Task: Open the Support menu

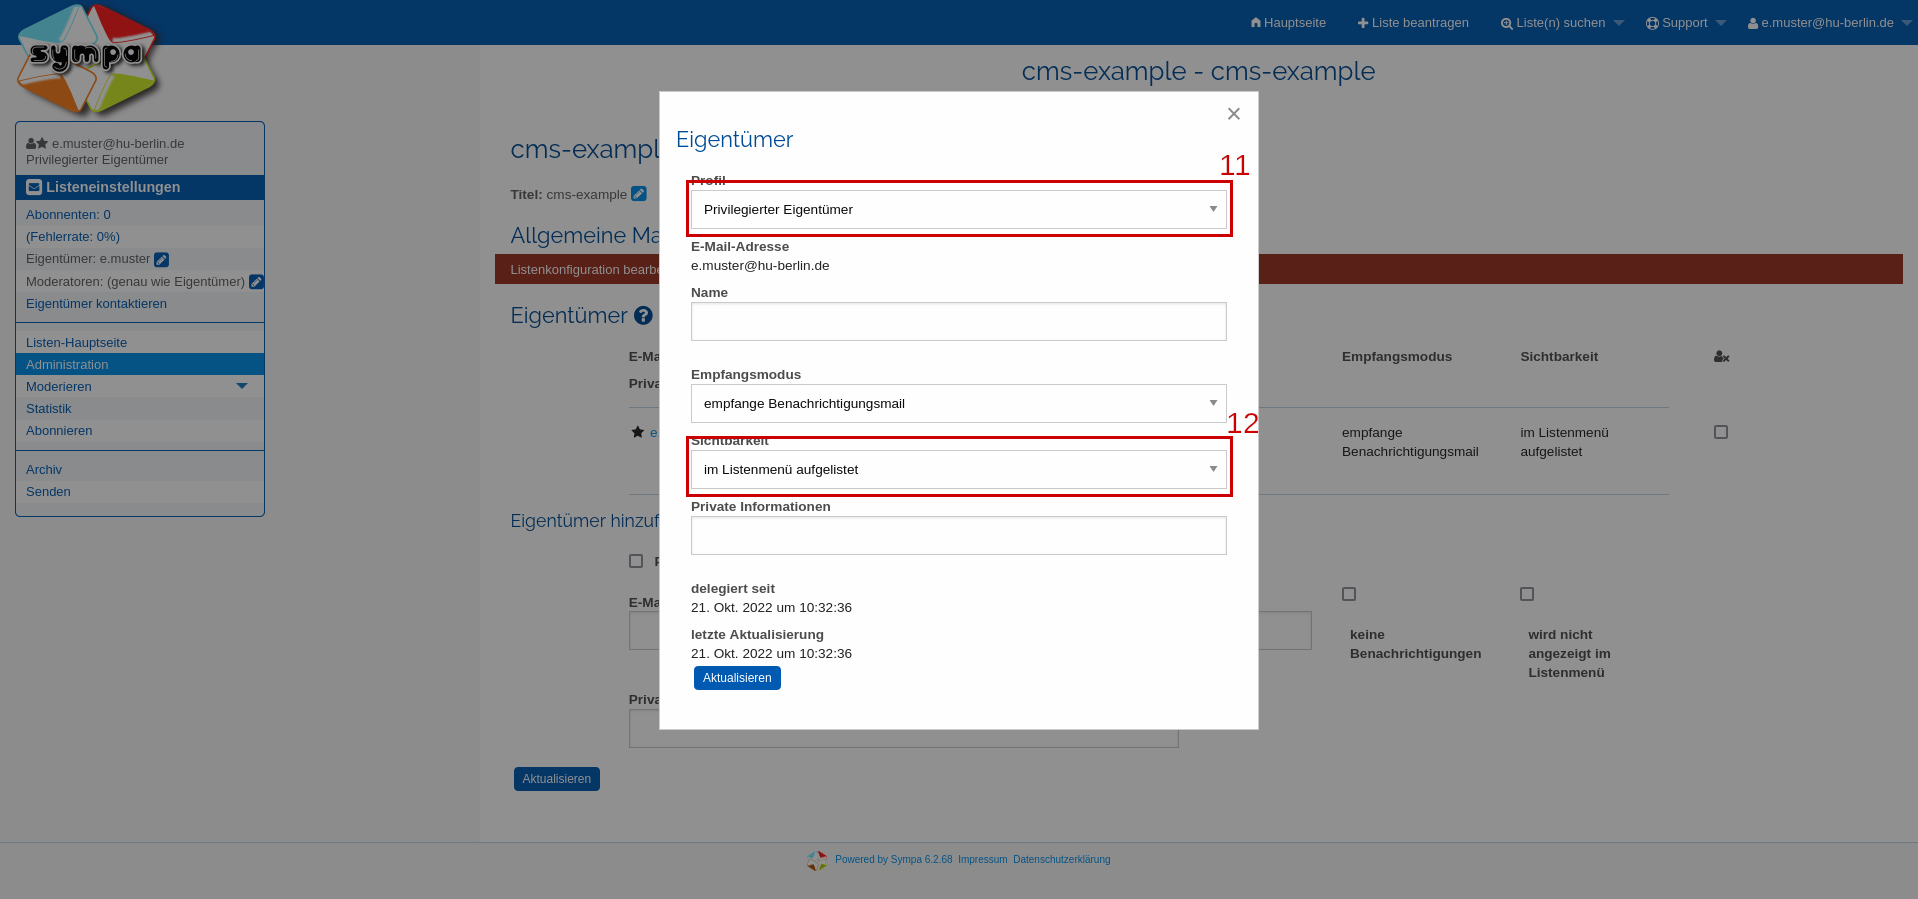Action: 1685,23
